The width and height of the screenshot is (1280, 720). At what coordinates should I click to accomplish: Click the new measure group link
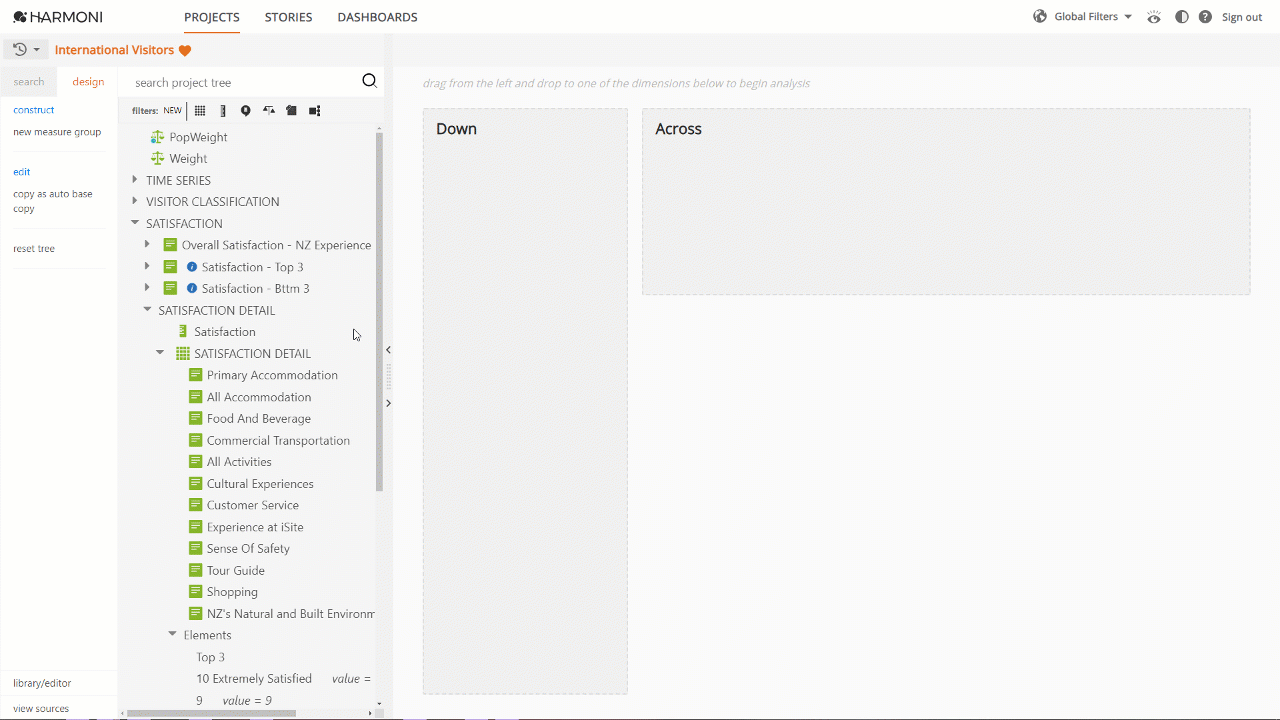click(56, 131)
